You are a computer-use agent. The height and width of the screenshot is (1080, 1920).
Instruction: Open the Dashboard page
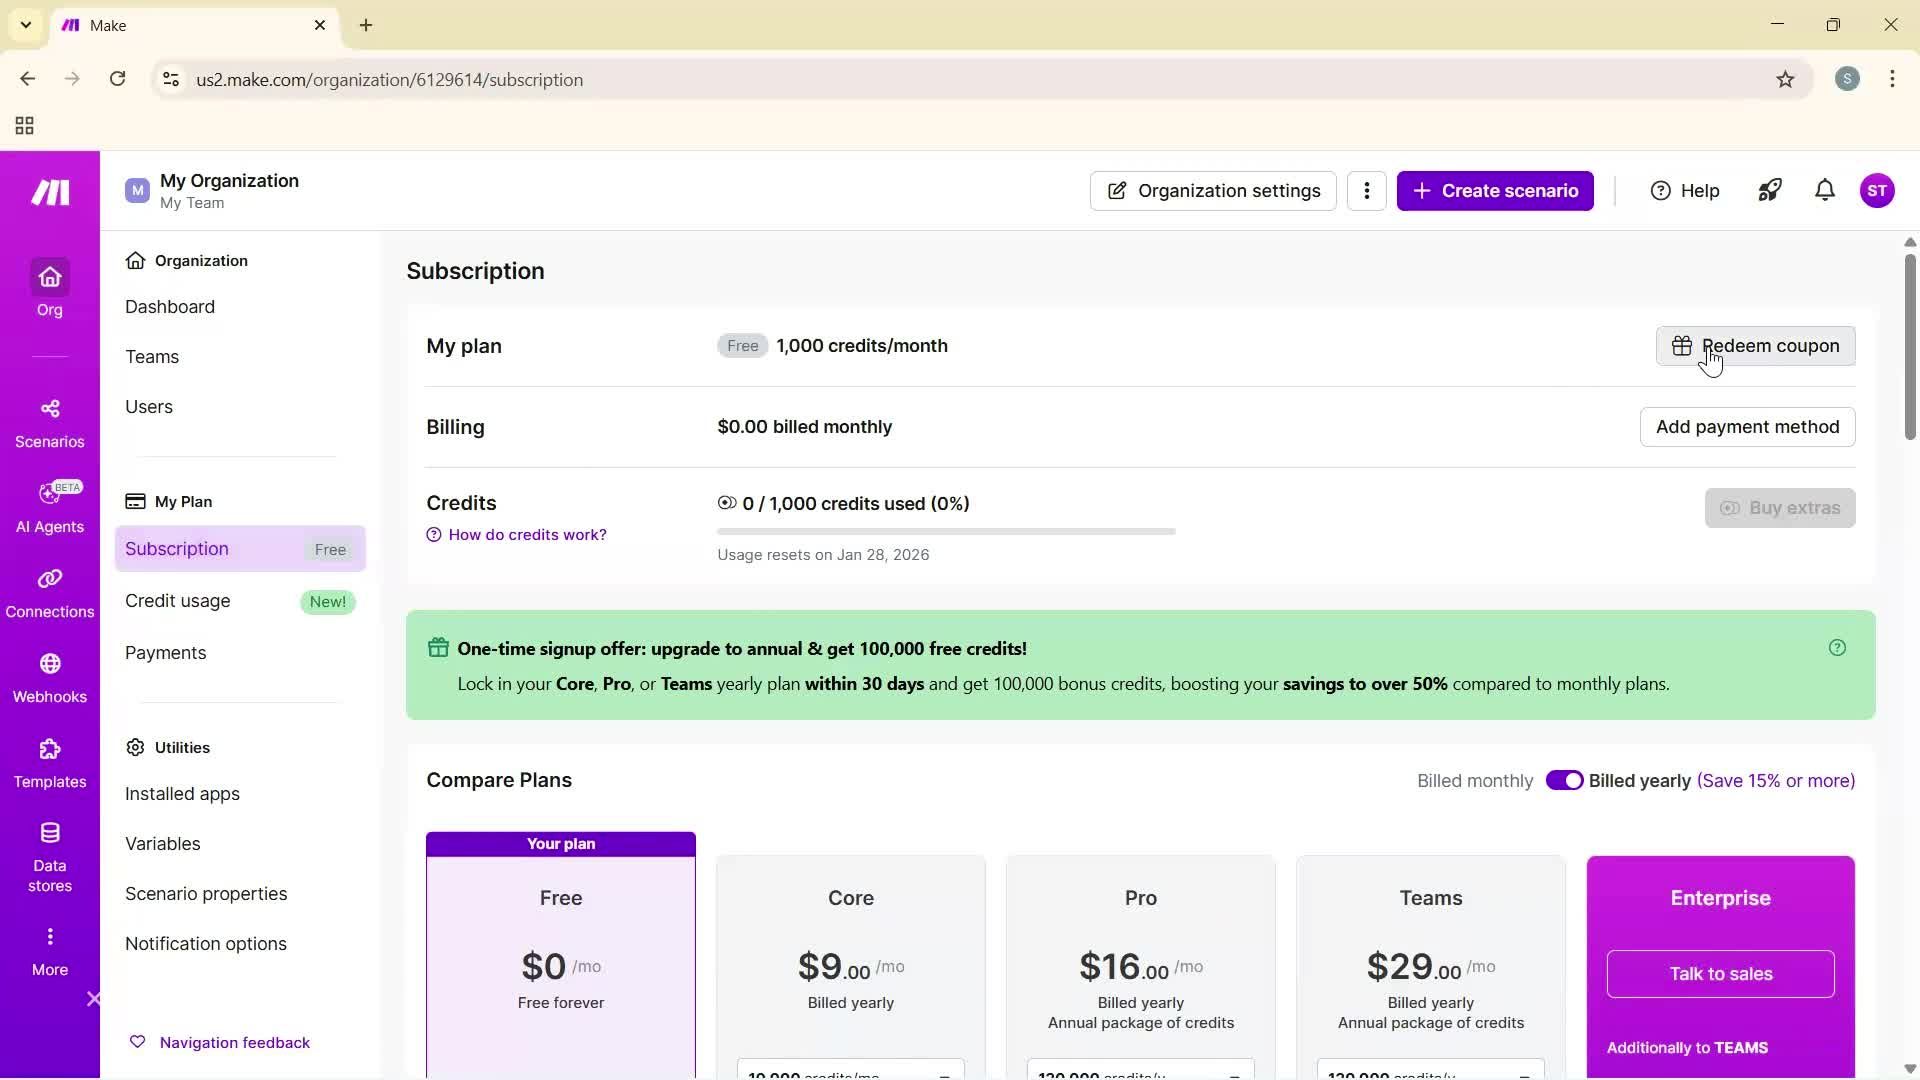(x=170, y=307)
